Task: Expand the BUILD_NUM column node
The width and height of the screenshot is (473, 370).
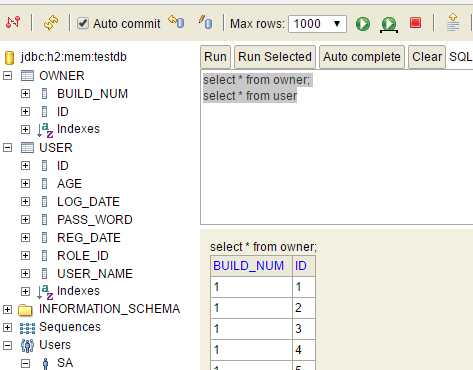Action: 25,94
